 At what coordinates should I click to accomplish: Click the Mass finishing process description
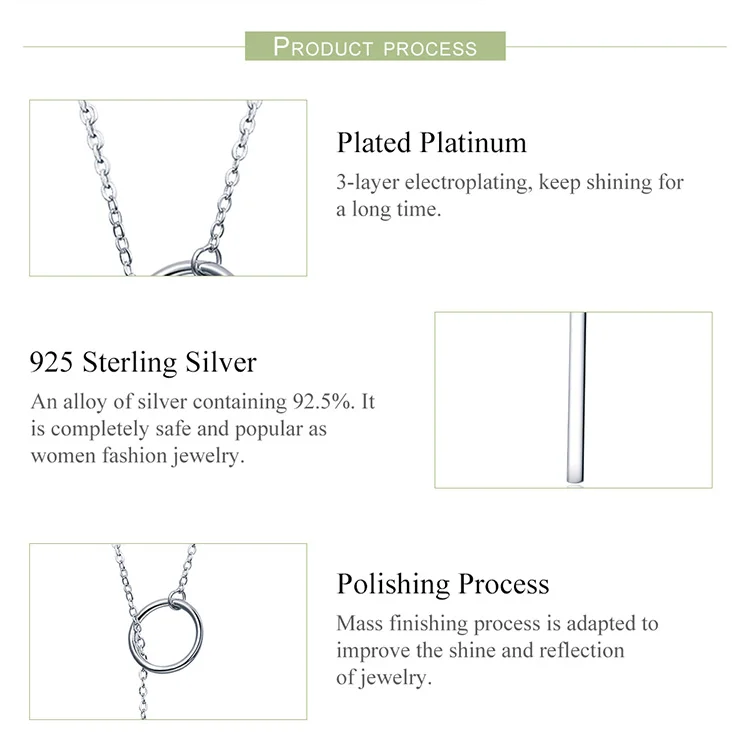tap(497, 650)
